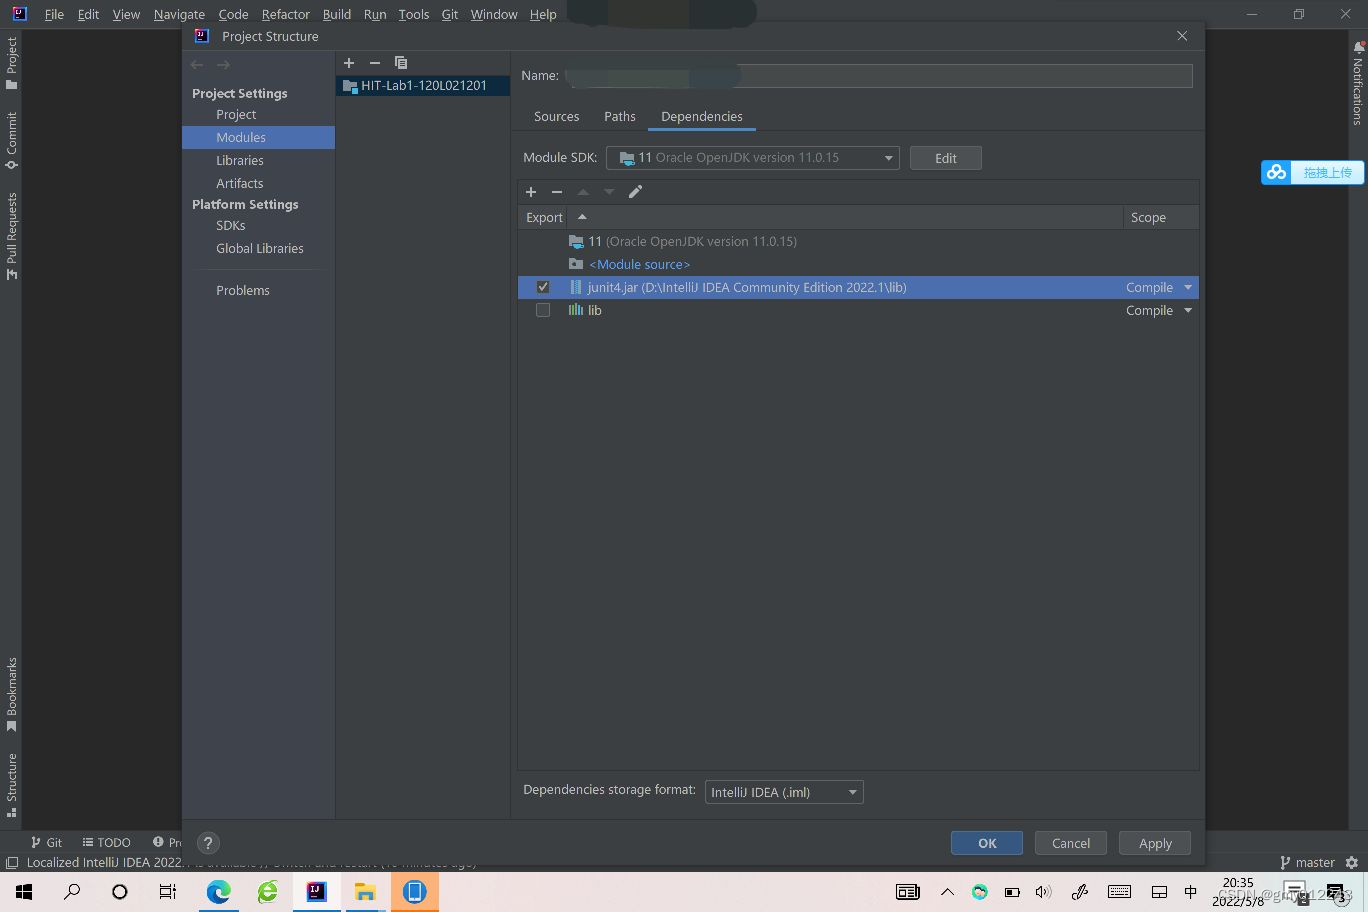Add a new module with the plus icon

349,62
